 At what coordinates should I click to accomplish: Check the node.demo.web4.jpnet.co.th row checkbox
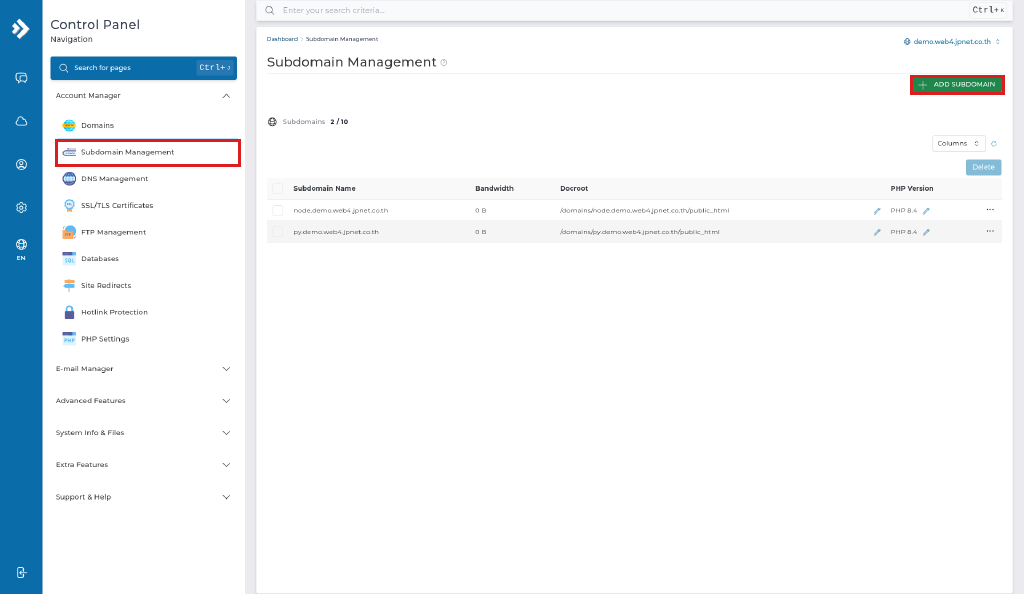(x=278, y=210)
